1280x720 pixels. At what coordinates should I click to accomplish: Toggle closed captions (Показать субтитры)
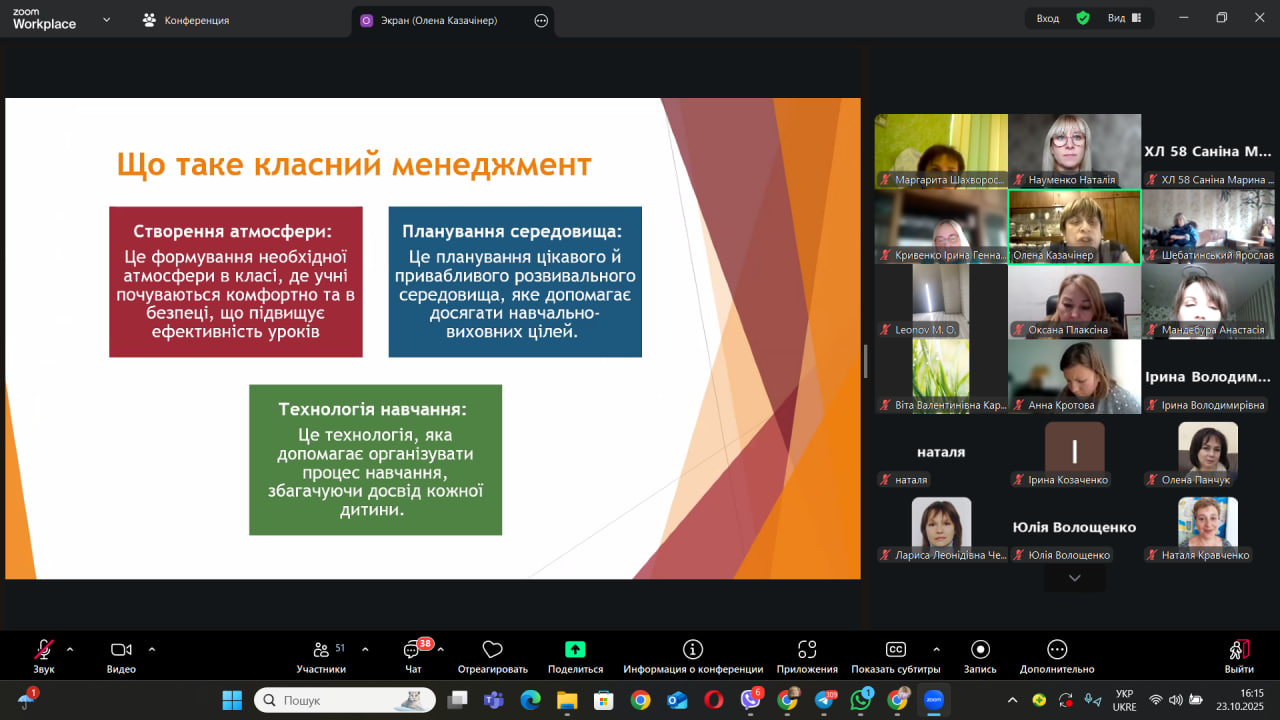click(x=895, y=656)
